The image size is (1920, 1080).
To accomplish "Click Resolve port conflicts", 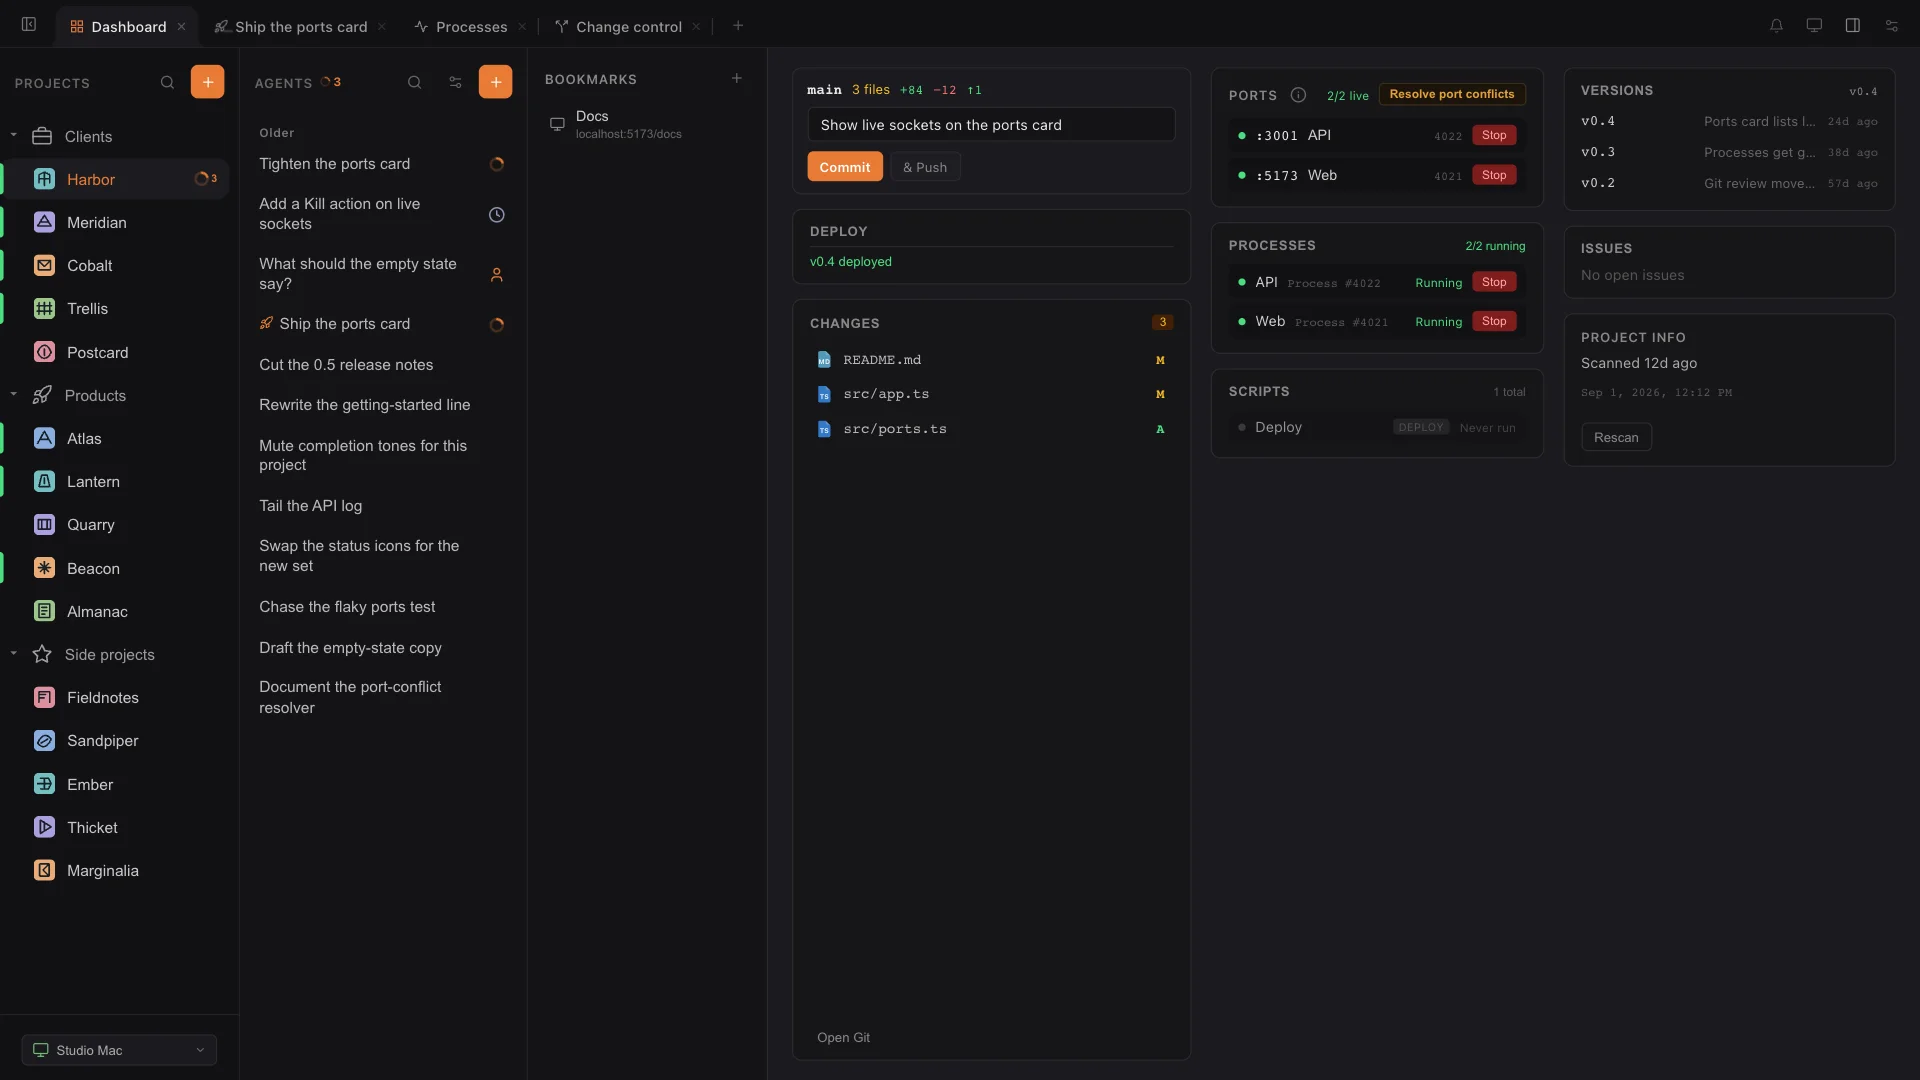I will tap(1452, 94).
